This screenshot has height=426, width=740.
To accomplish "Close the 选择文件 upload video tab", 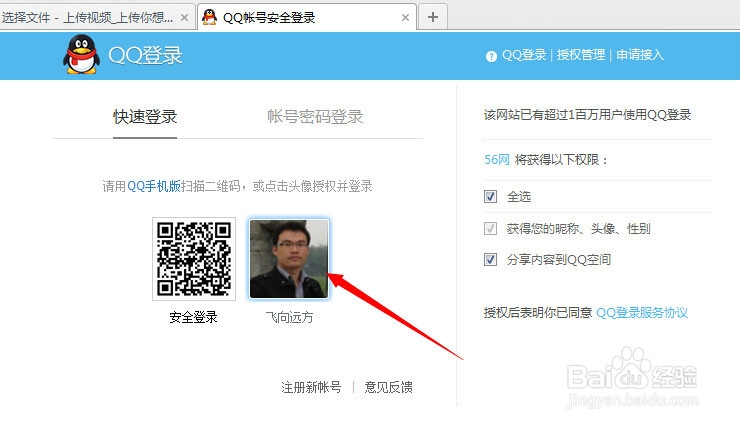I will click(x=185, y=17).
